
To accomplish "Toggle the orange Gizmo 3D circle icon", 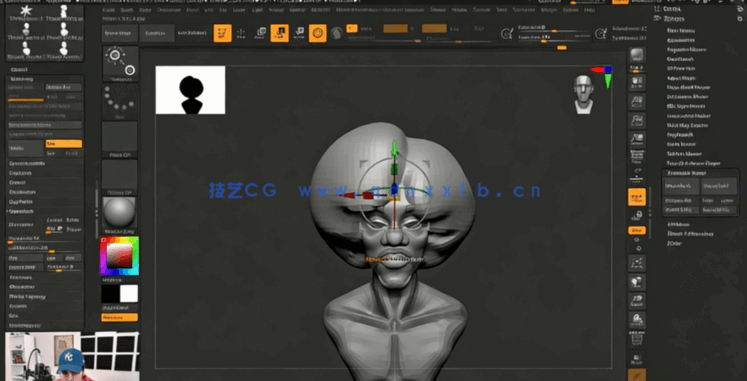I will (x=318, y=33).
